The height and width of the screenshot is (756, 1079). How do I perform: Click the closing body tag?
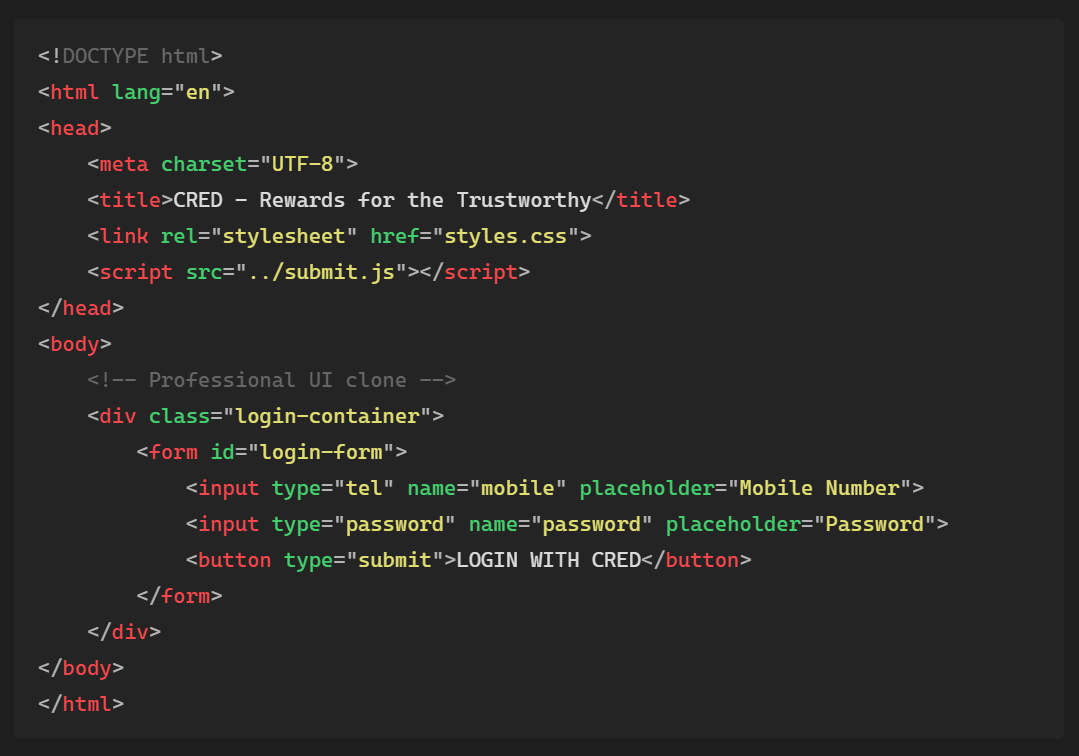(80, 667)
